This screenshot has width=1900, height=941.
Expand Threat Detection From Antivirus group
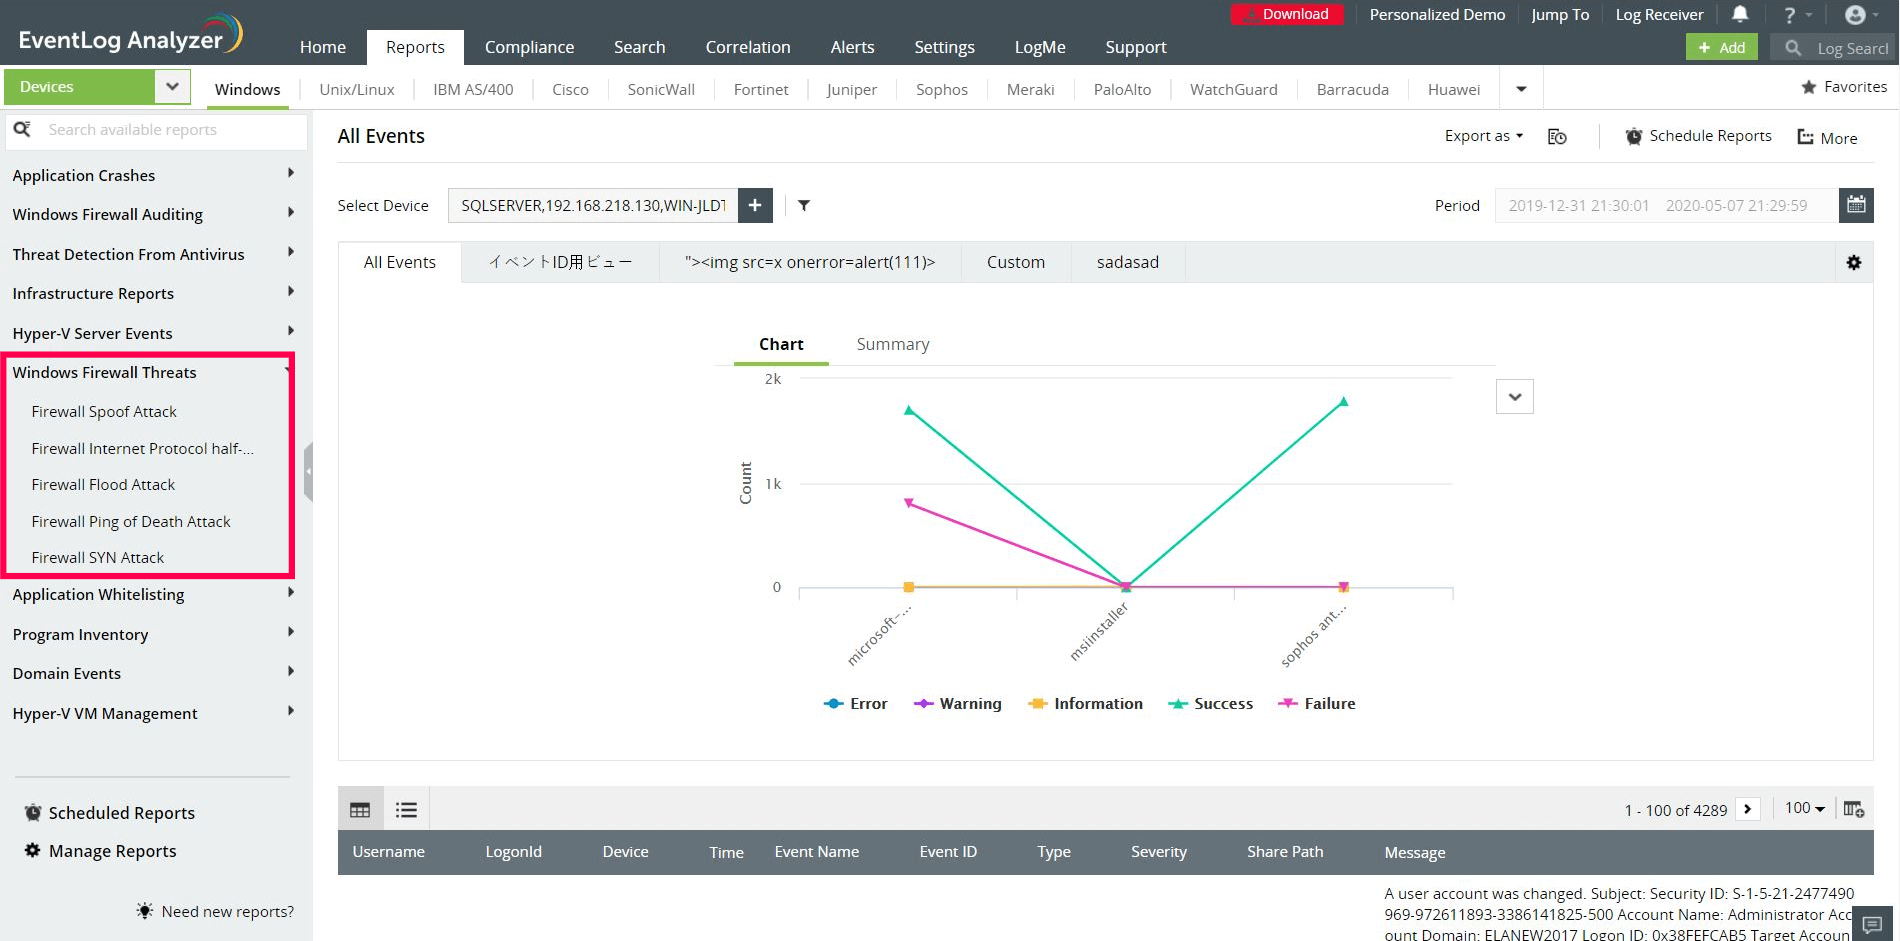(290, 253)
